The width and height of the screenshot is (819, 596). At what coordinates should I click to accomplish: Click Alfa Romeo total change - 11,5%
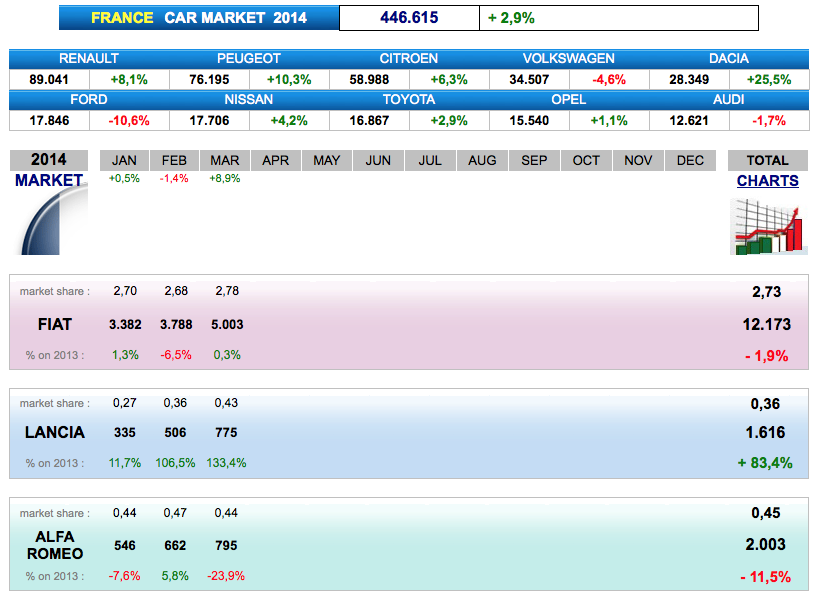point(766,577)
